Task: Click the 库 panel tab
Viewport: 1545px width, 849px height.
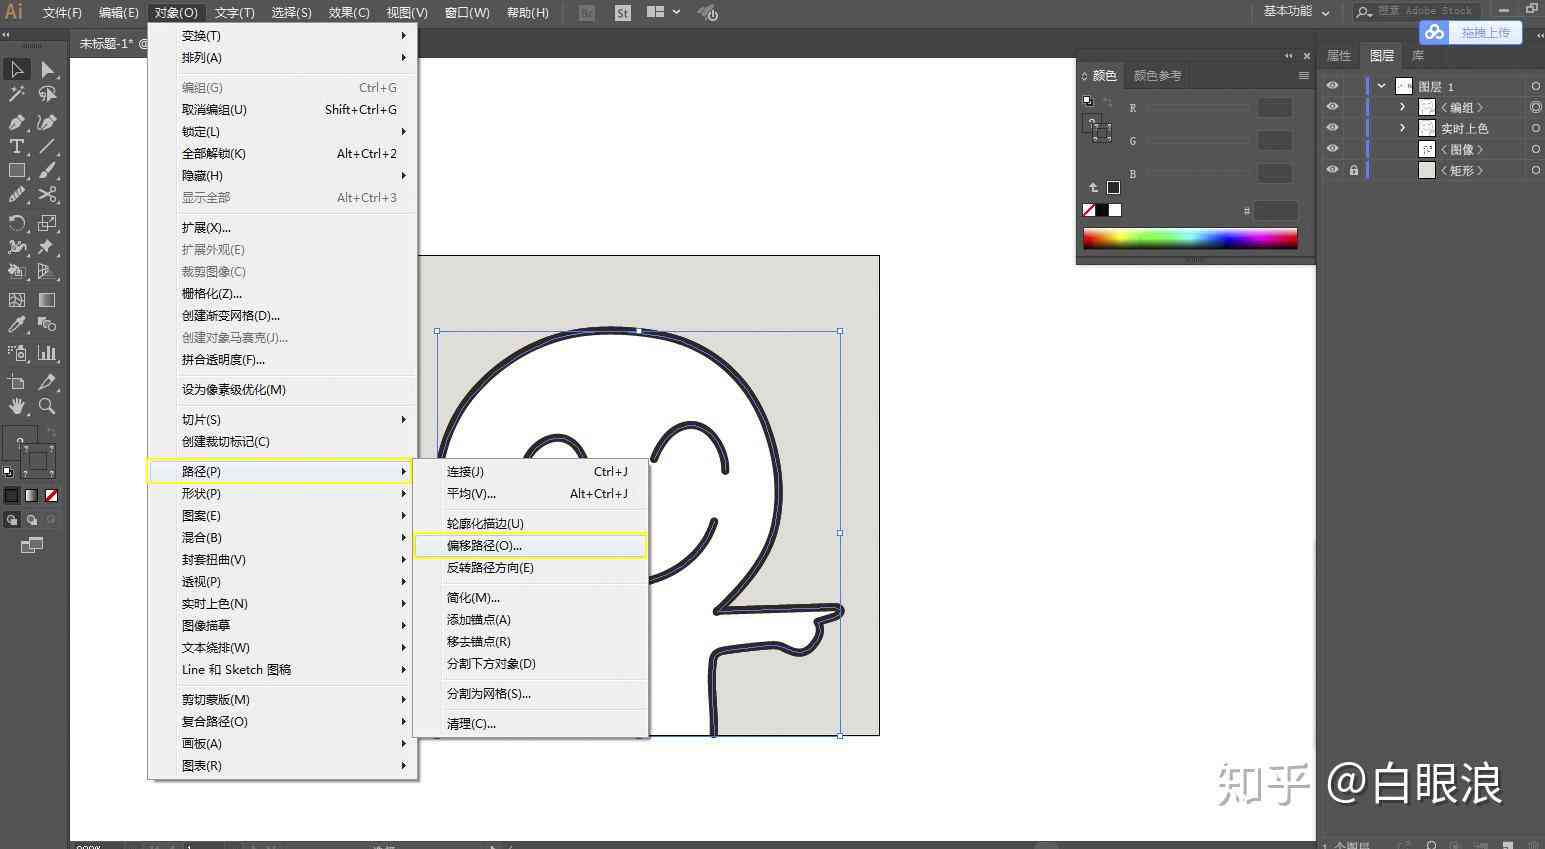Action: [x=1417, y=56]
